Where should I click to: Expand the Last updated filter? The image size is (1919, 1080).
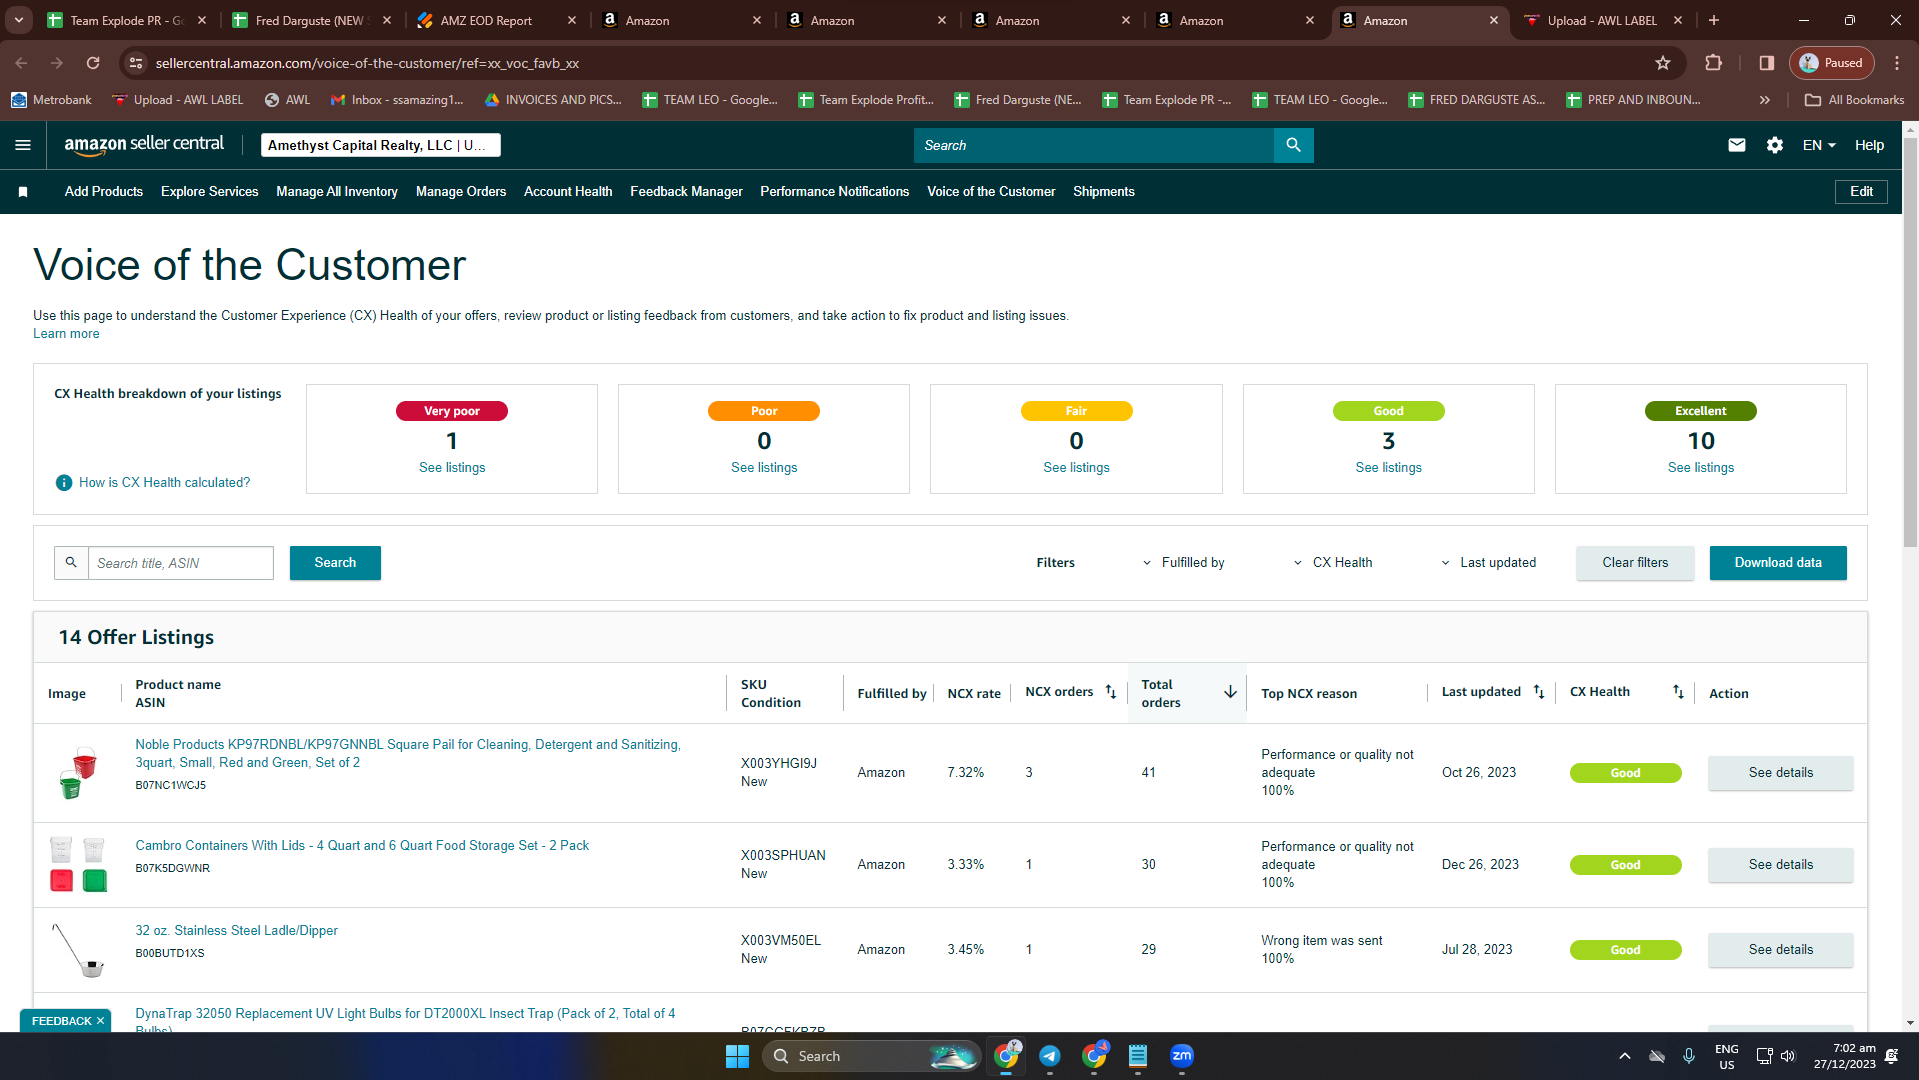(1488, 563)
